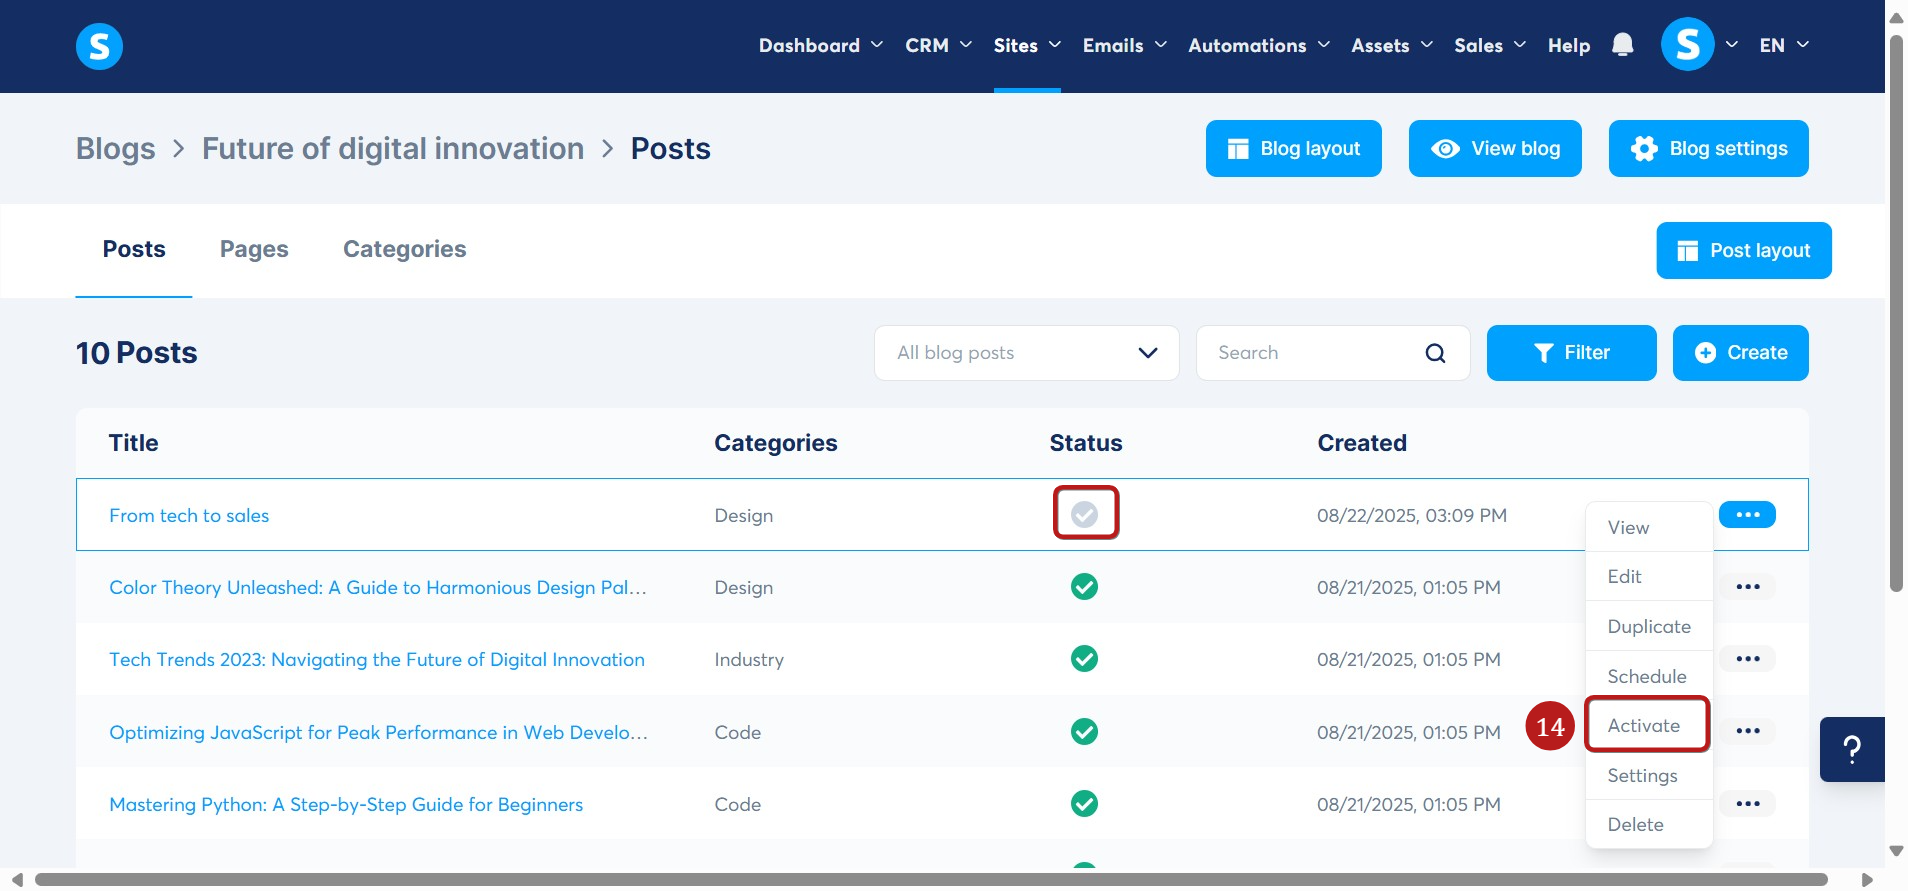This screenshot has width=1908, height=891.
Task: Open Optimizing JavaScript for Peak Performance post
Action: 378,733
